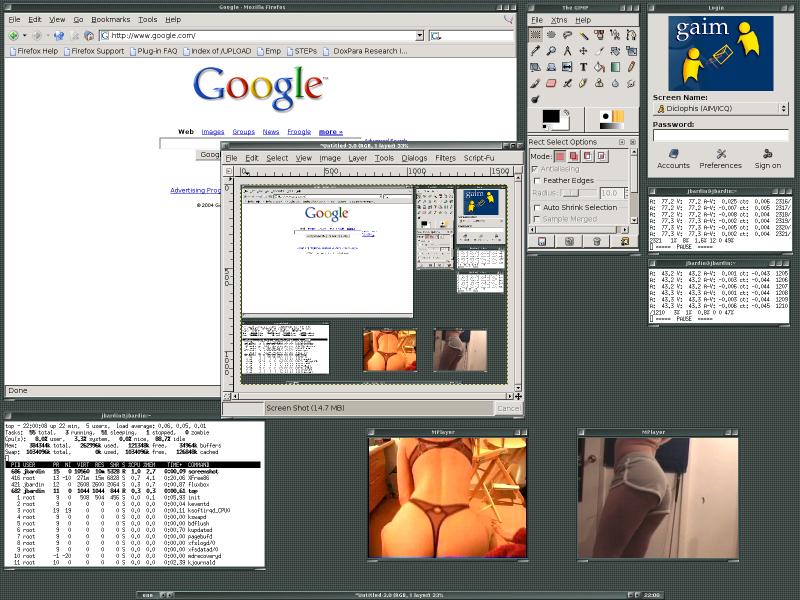This screenshot has width=800, height=600.
Task: Activate the Eraser tool
Action: point(551,83)
